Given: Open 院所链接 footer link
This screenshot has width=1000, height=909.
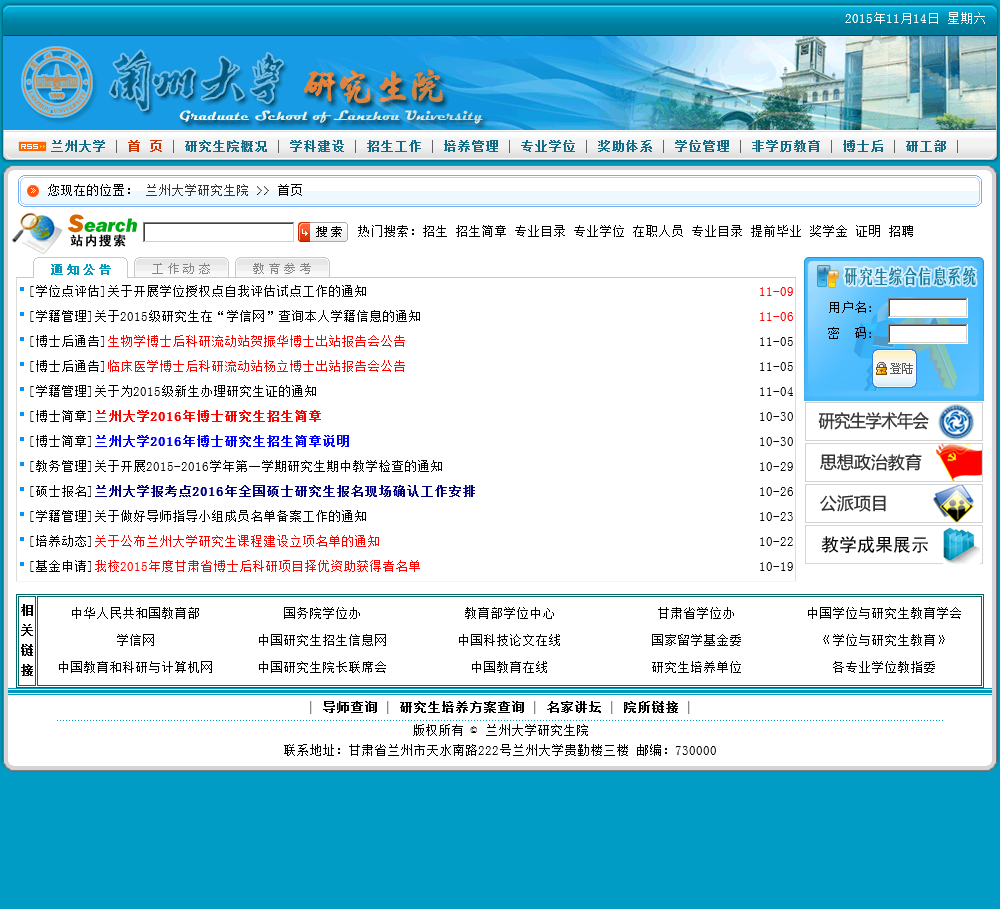Looking at the screenshot, I should 651,707.
